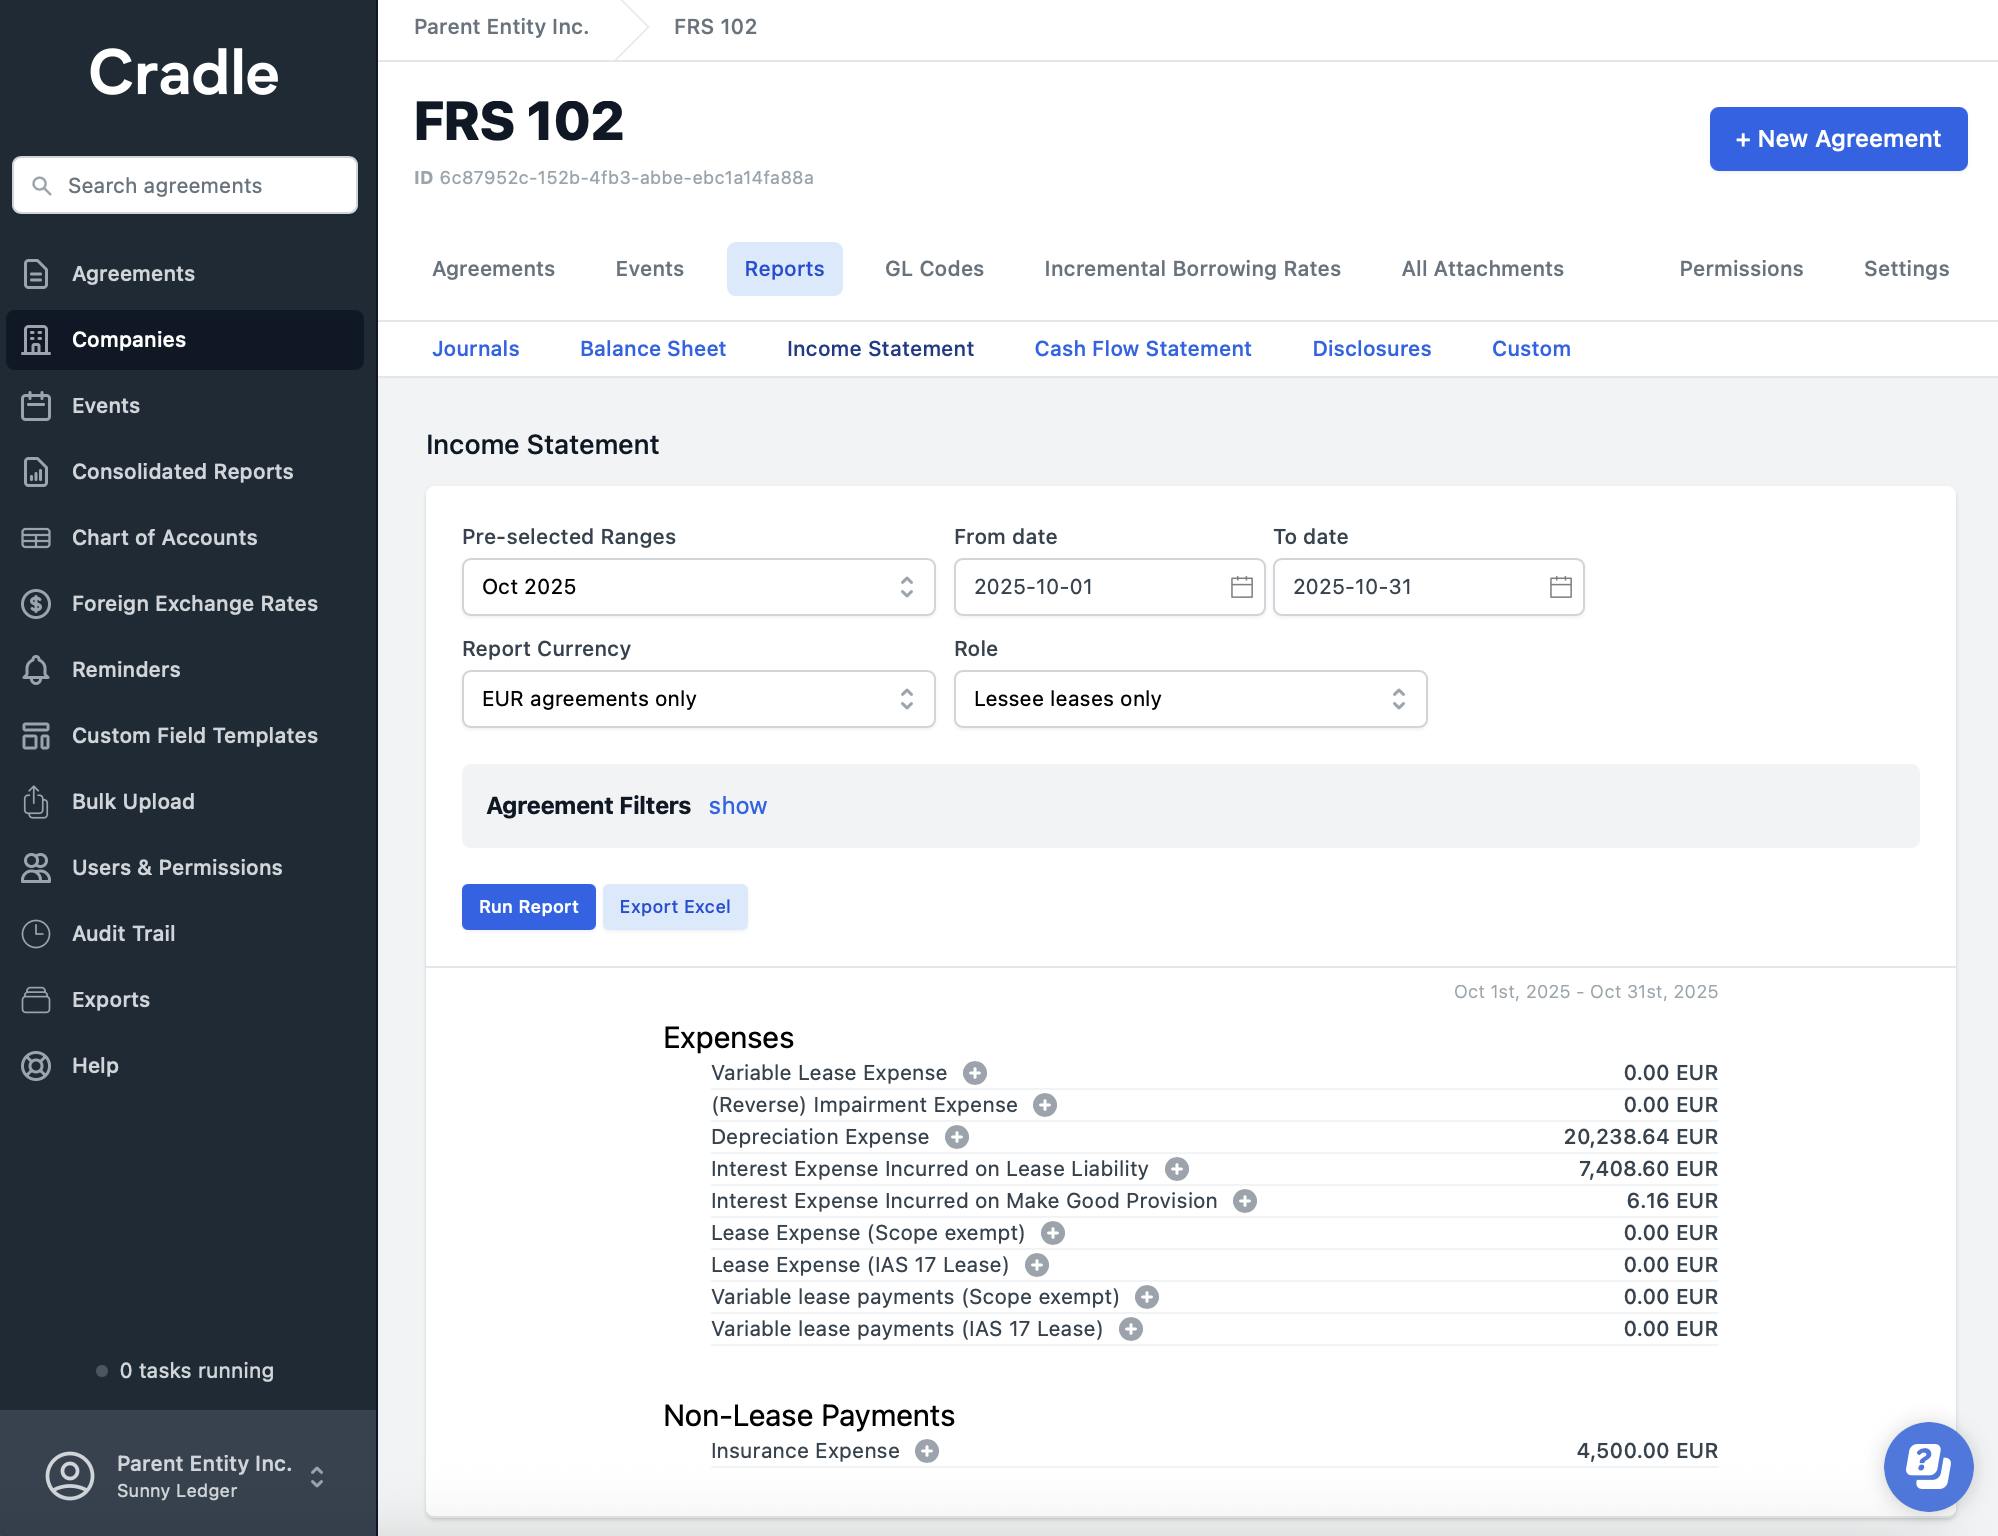
Task: Expand the Insurance Expense breakdown
Action: point(927,1451)
